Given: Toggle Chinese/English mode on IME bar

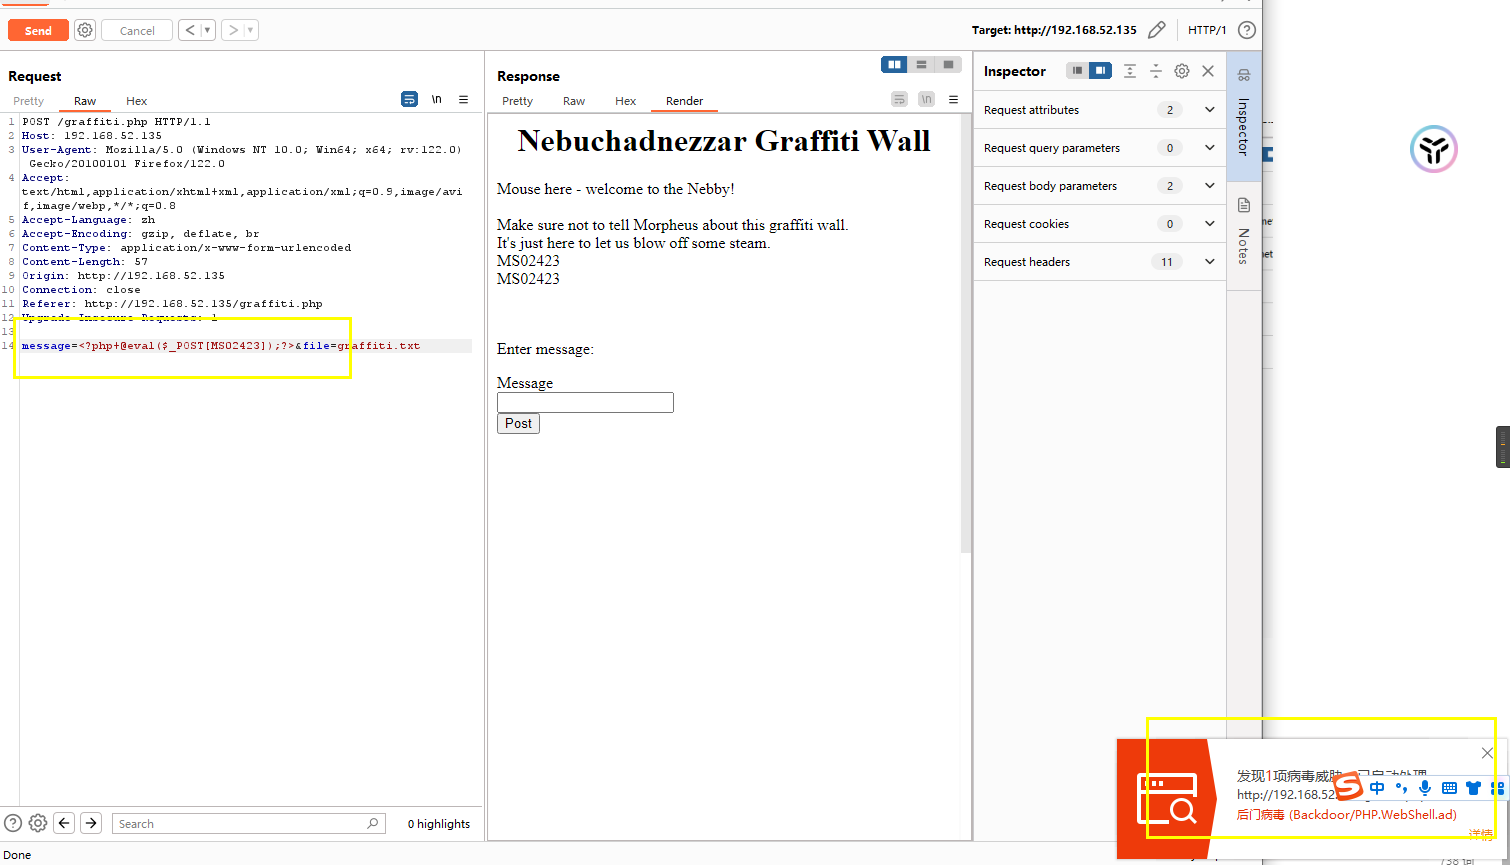Looking at the screenshot, I should pos(1377,788).
